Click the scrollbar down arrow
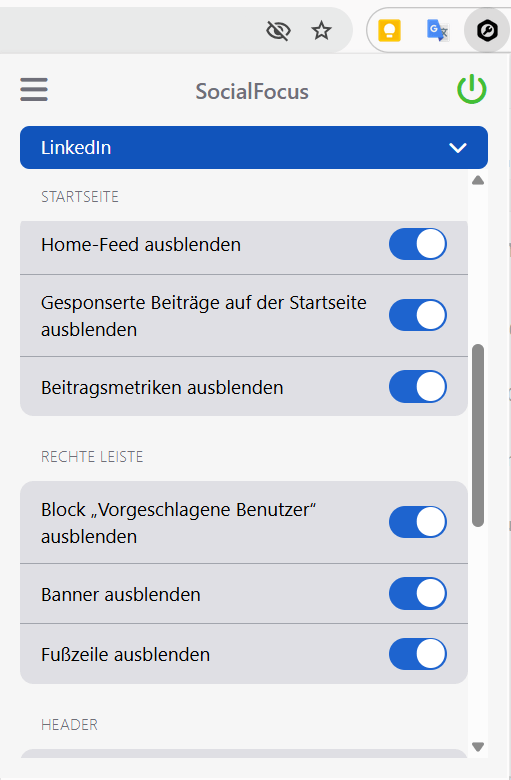The width and height of the screenshot is (511, 780). [x=478, y=747]
